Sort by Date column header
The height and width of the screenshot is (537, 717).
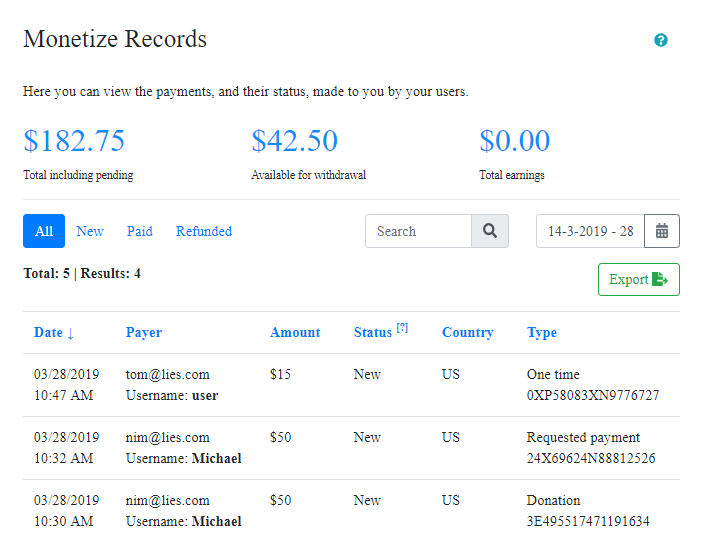coord(54,333)
